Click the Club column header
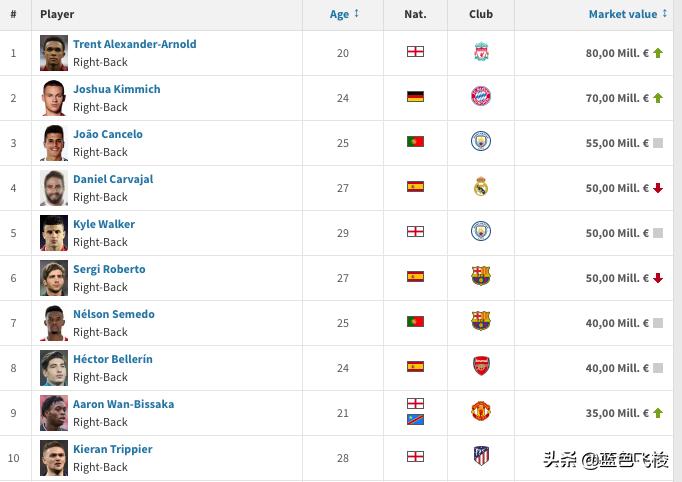This screenshot has width=682, height=482. (481, 15)
